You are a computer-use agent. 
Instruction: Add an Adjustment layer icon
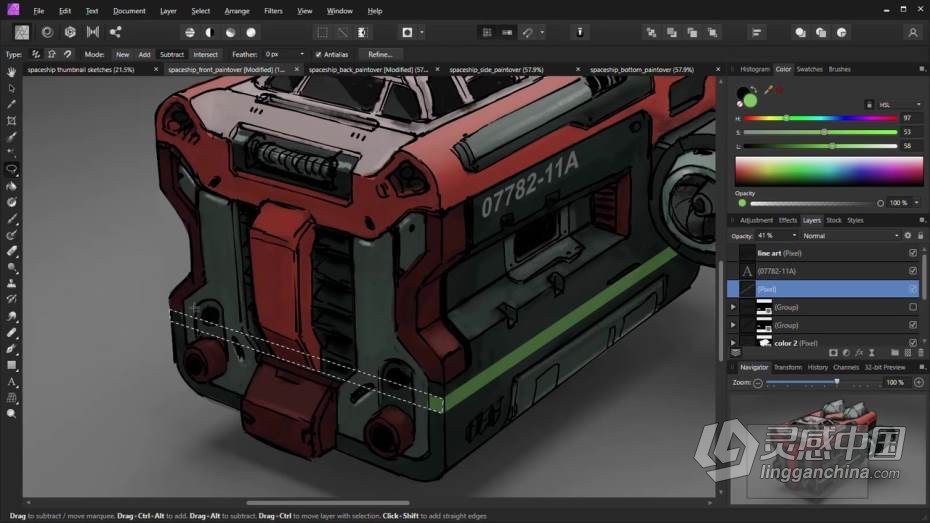click(846, 353)
